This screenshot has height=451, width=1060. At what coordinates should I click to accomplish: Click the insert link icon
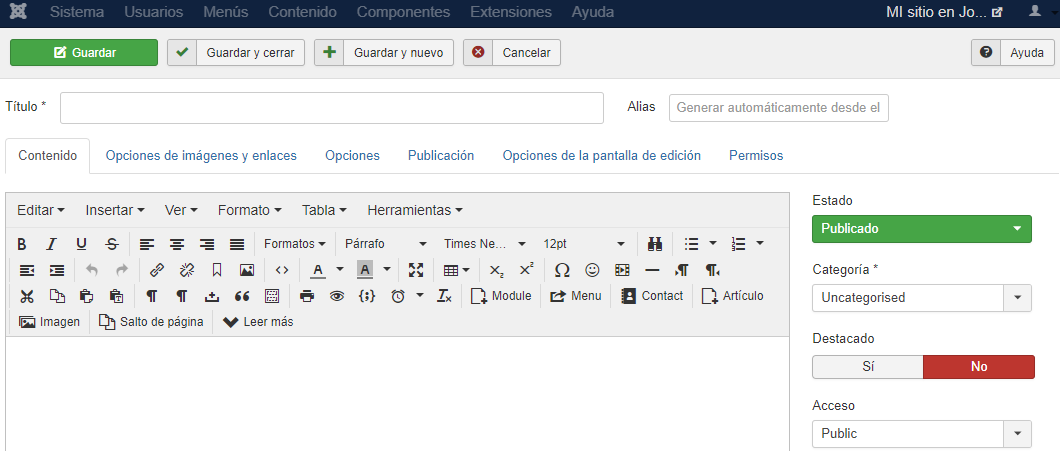click(156, 270)
